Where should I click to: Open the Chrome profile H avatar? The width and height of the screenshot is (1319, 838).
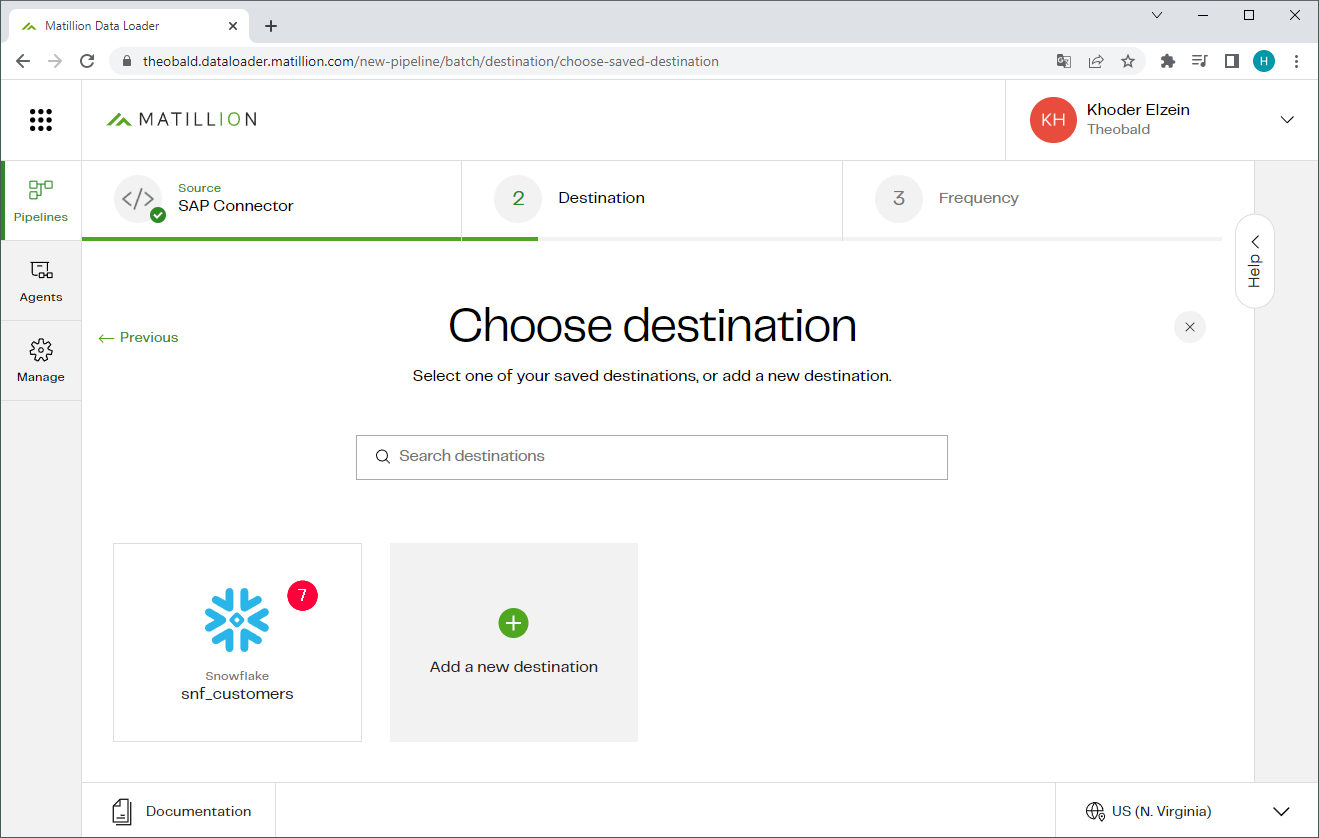pos(1264,61)
